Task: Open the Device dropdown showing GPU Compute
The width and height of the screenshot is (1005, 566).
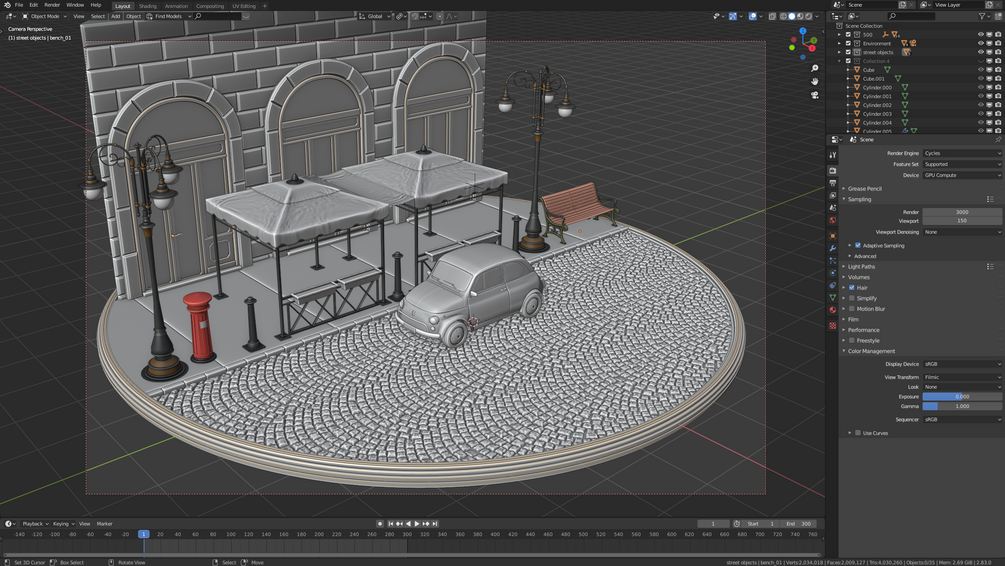Action: point(961,175)
